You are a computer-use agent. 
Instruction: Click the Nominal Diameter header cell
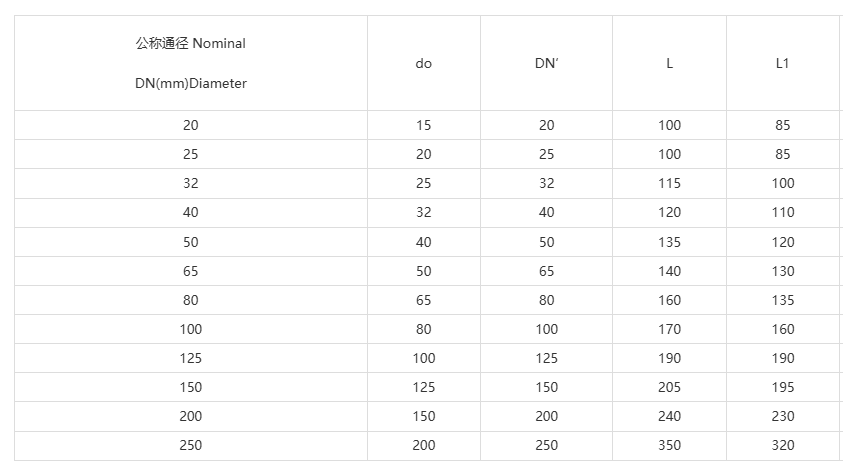191,63
